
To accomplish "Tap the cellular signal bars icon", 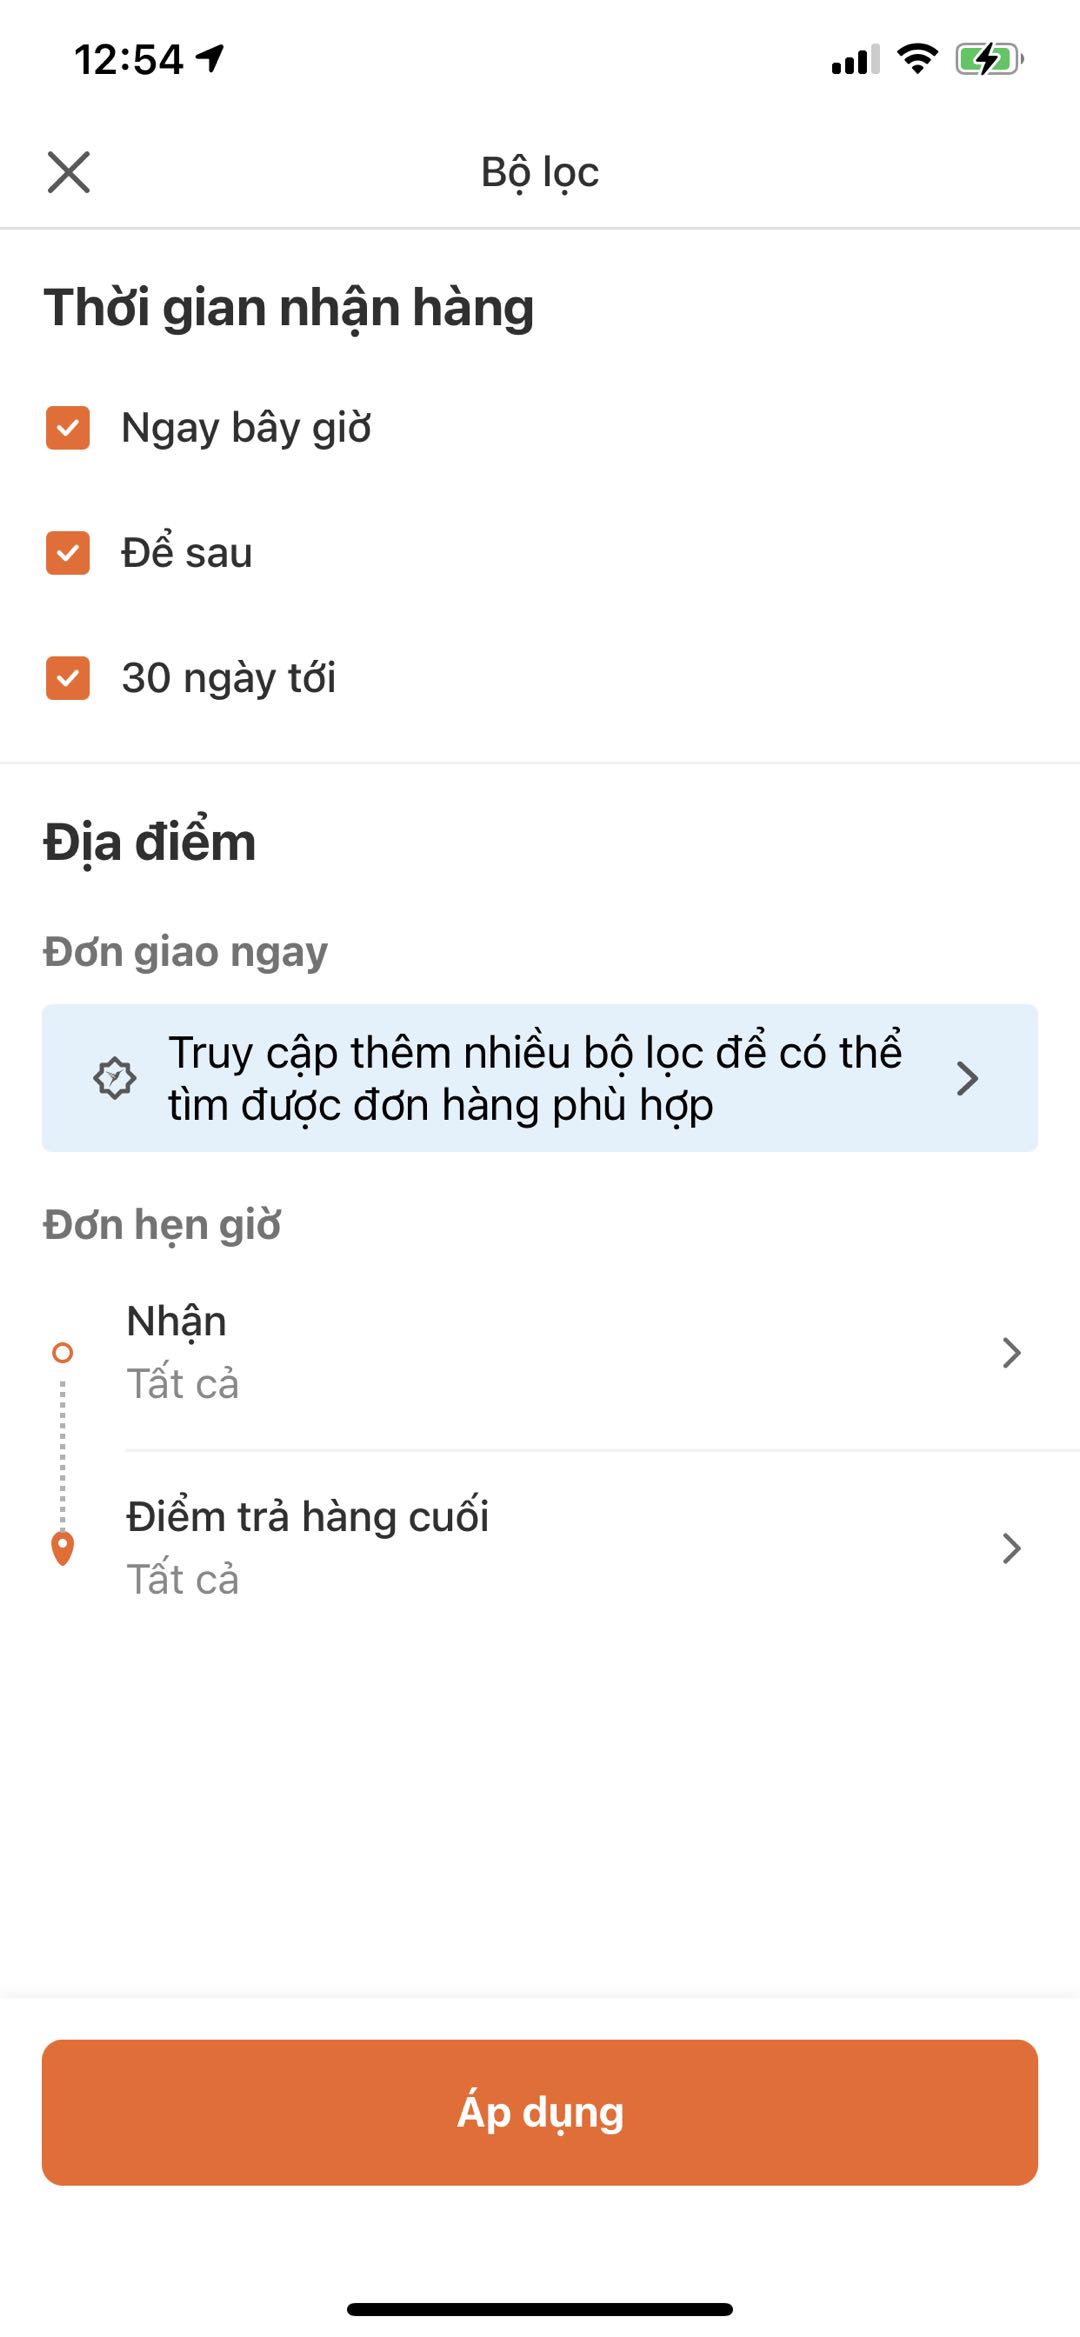I will [x=855, y=60].
